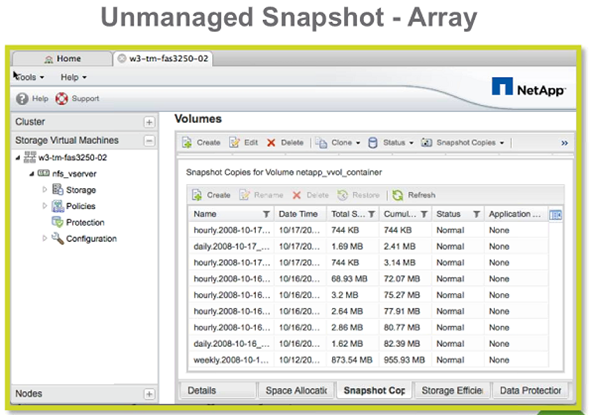Viewport: 590px width, 415px height.
Task: Select the Snapshot Copies bottom tab
Action: 374,391
